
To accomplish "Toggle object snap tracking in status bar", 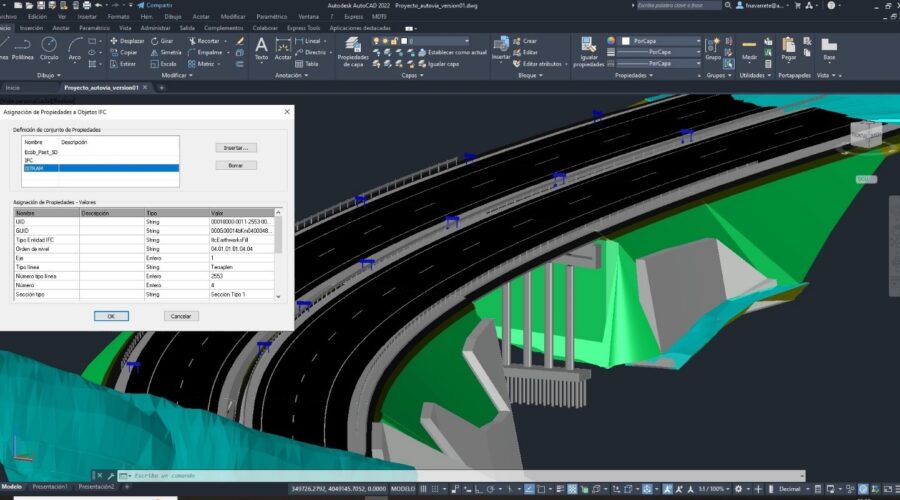I will pos(529,489).
